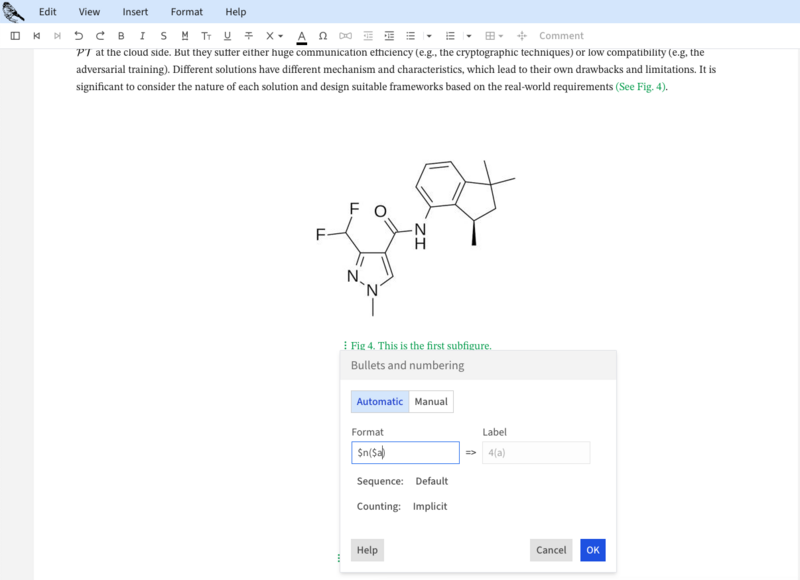Confirm numbering with OK button

click(592, 550)
